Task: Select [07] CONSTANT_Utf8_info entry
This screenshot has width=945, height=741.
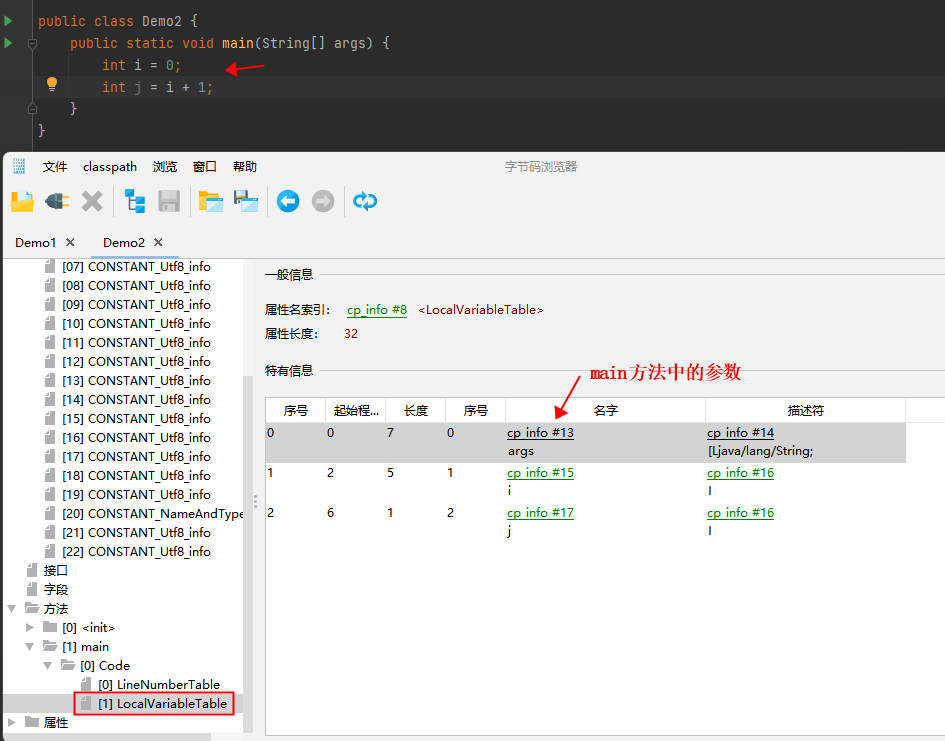Action: (x=136, y=267)
